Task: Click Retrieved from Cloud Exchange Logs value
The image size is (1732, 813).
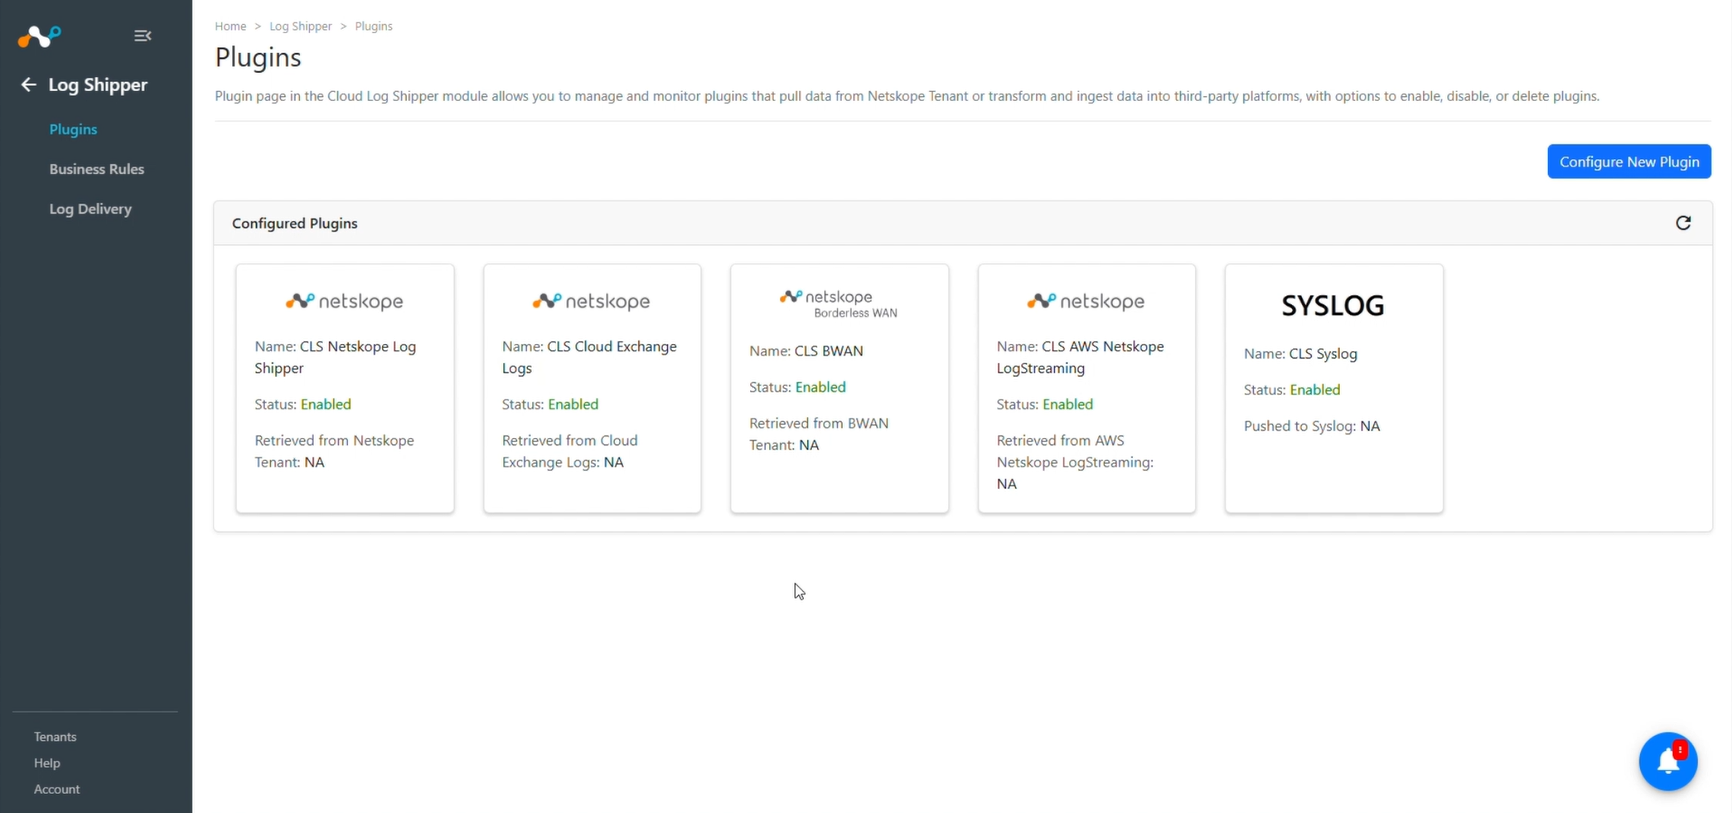Action: (614, 462)
